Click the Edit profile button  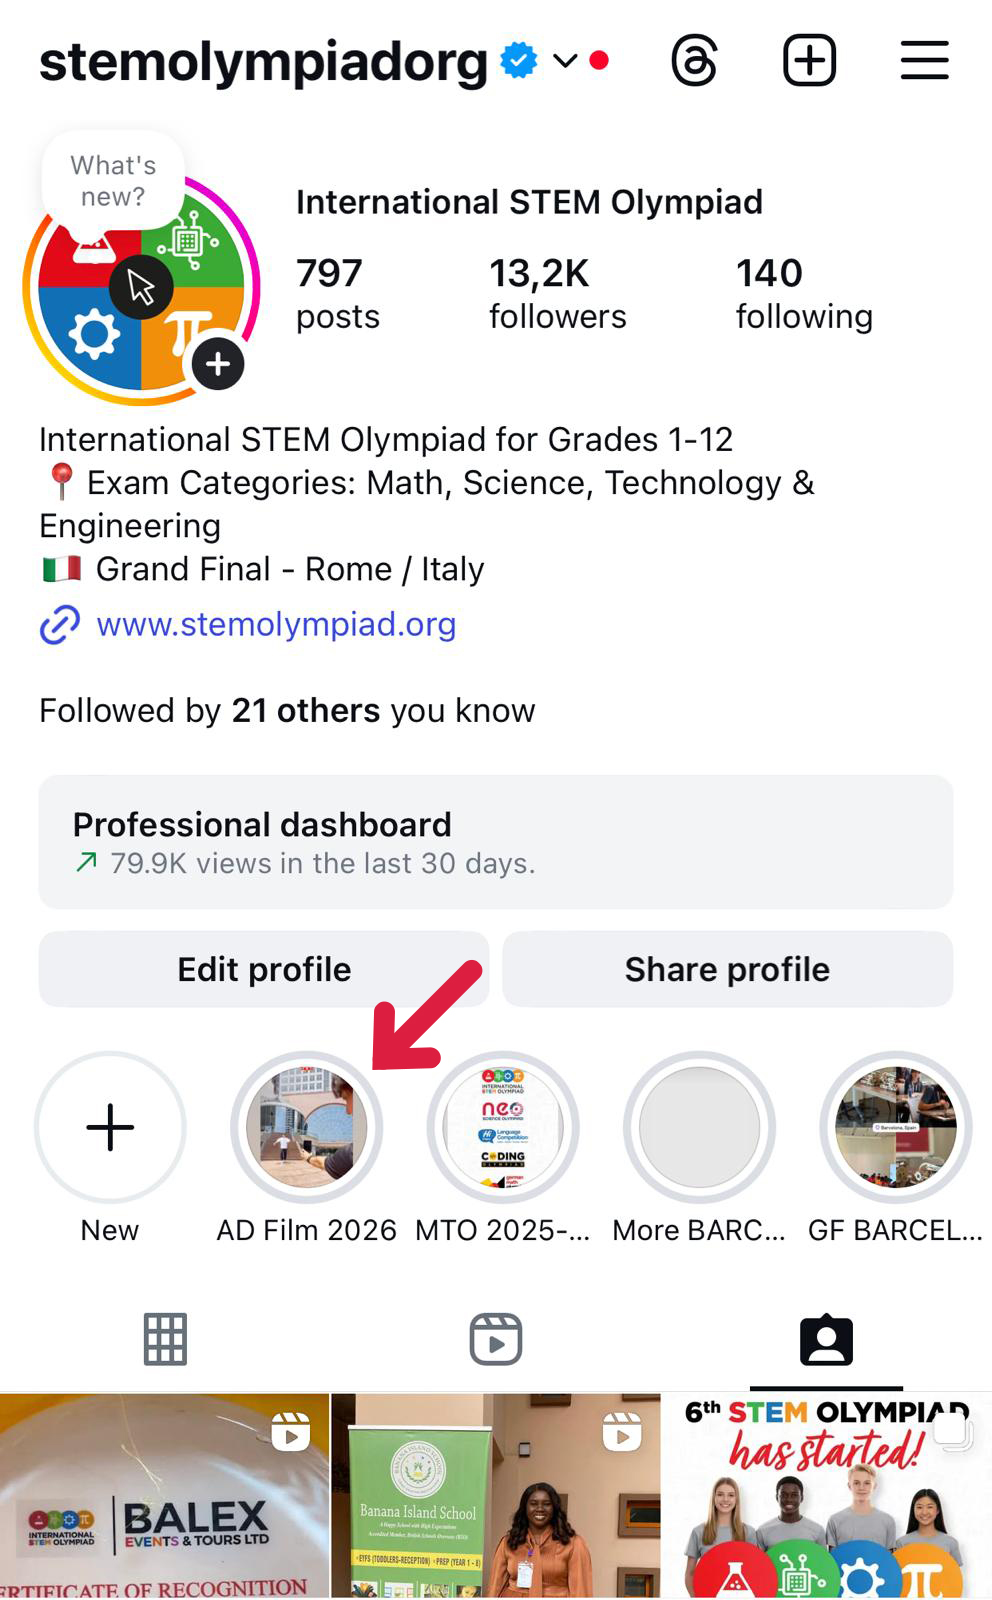coord(264,969)
